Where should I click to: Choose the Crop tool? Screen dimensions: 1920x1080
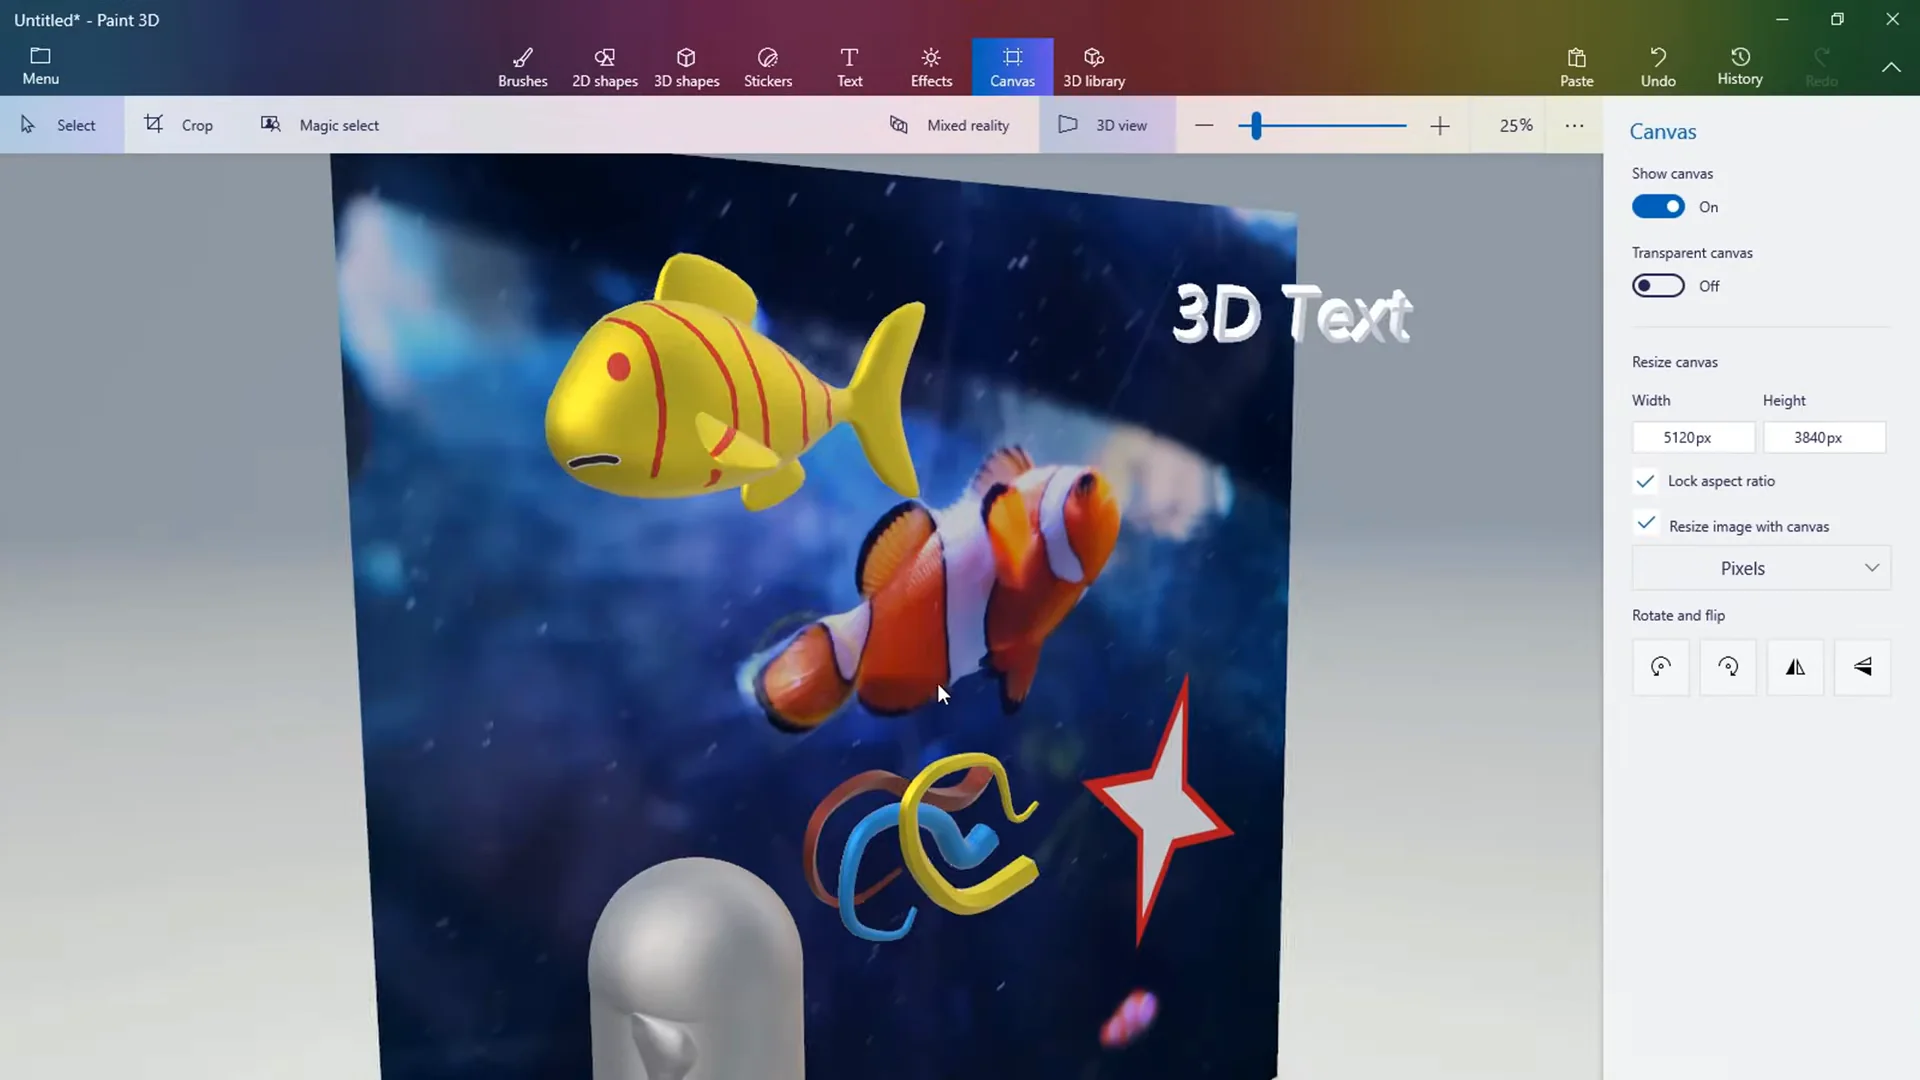(180, 125)
